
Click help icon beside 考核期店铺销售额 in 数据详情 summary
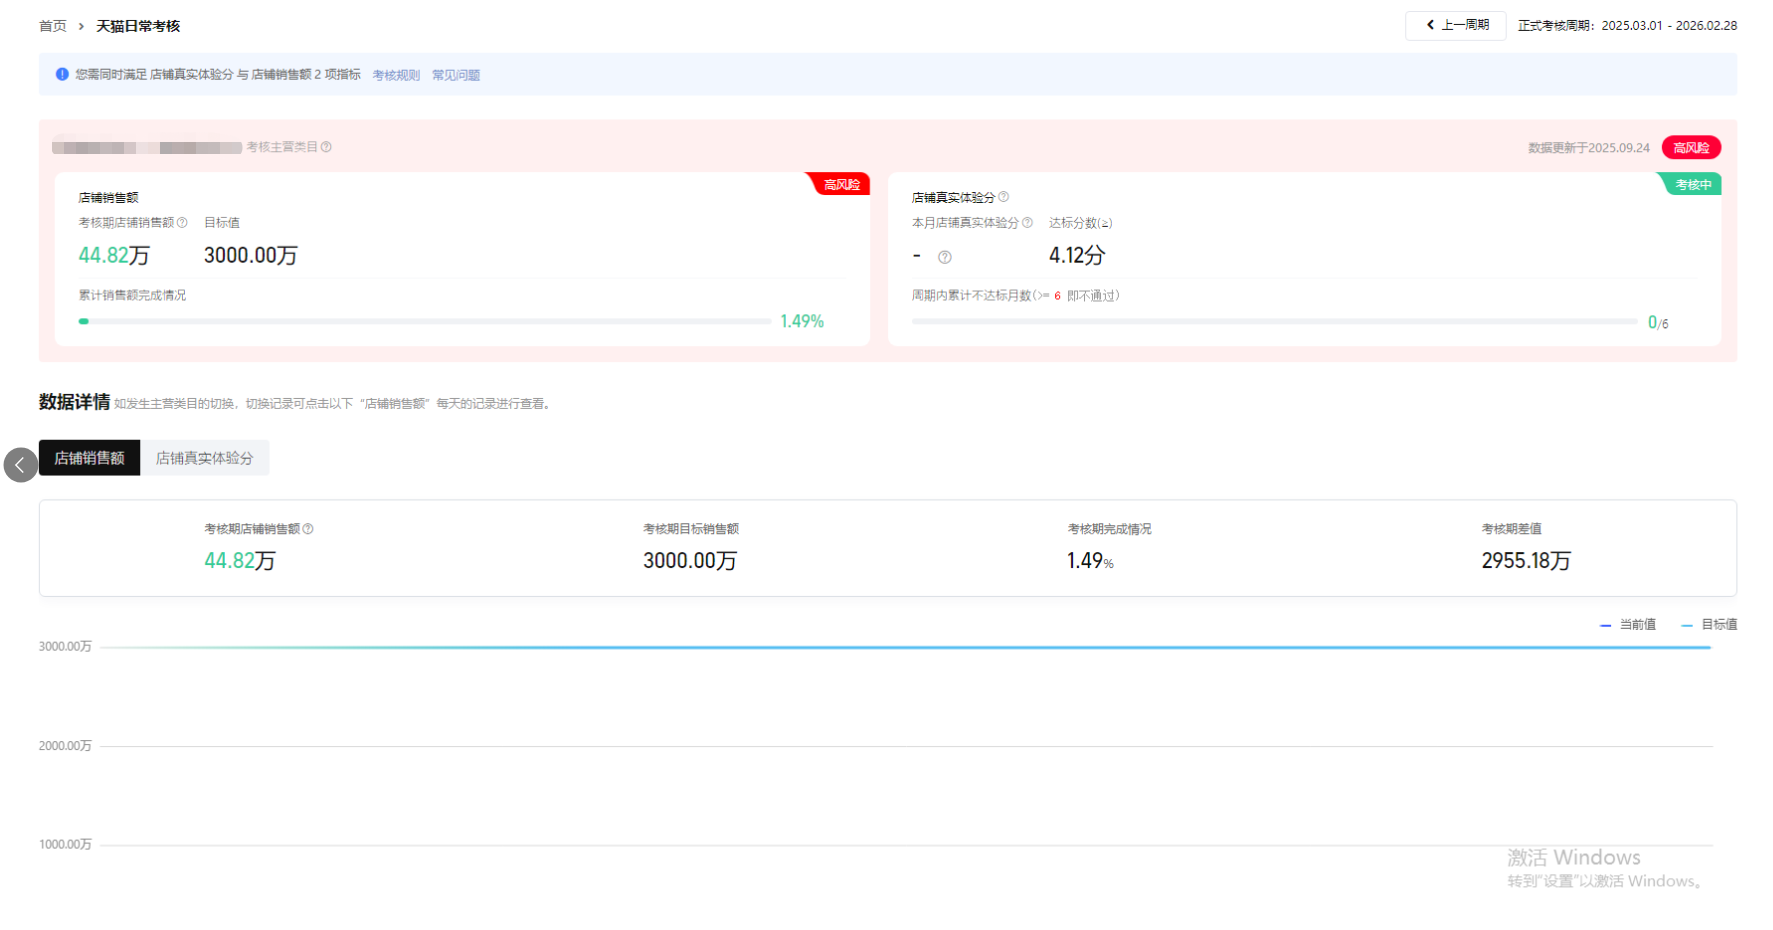[308, 529]
